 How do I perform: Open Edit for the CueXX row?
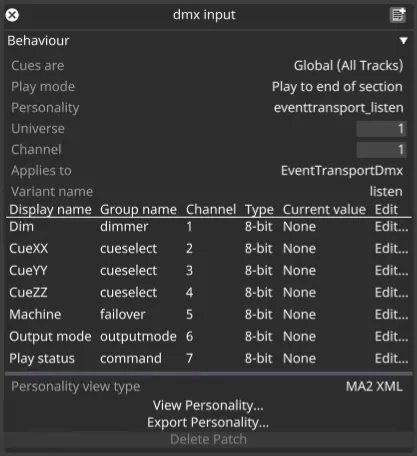(x=391, y=249)
